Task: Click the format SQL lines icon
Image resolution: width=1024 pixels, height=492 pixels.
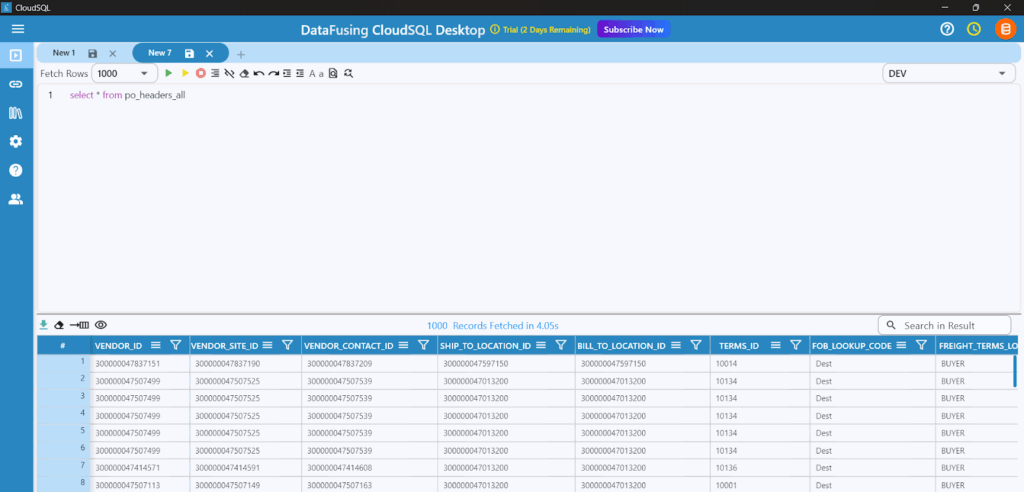Action: (215, 74)
